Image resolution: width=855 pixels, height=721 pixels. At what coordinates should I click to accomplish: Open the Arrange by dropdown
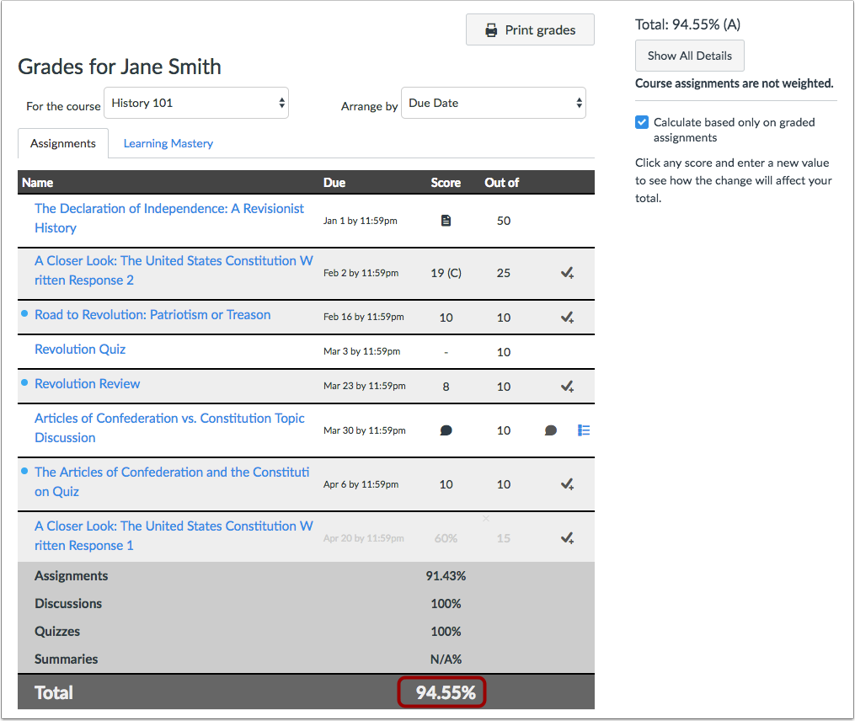pos(492,102)
